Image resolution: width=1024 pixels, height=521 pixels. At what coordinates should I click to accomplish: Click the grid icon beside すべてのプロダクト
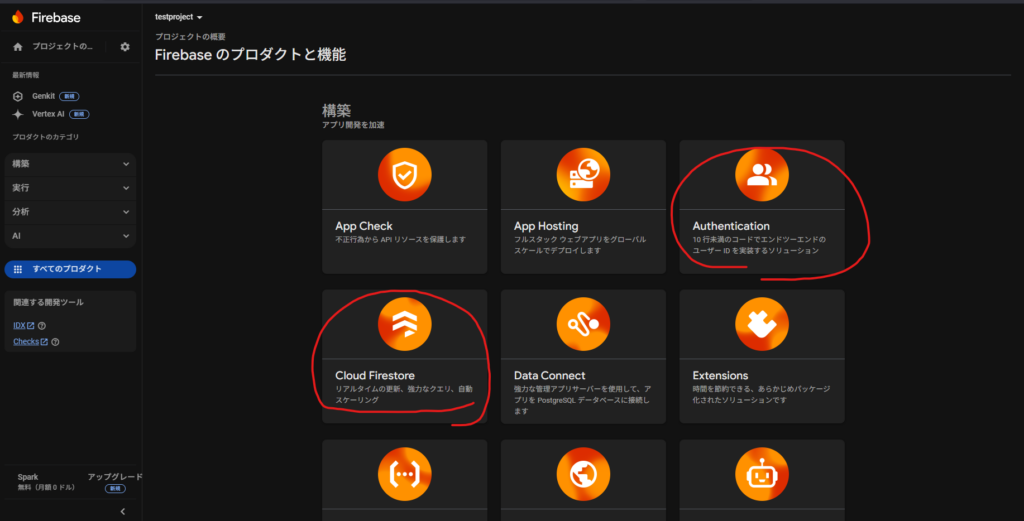pos(18,269)
